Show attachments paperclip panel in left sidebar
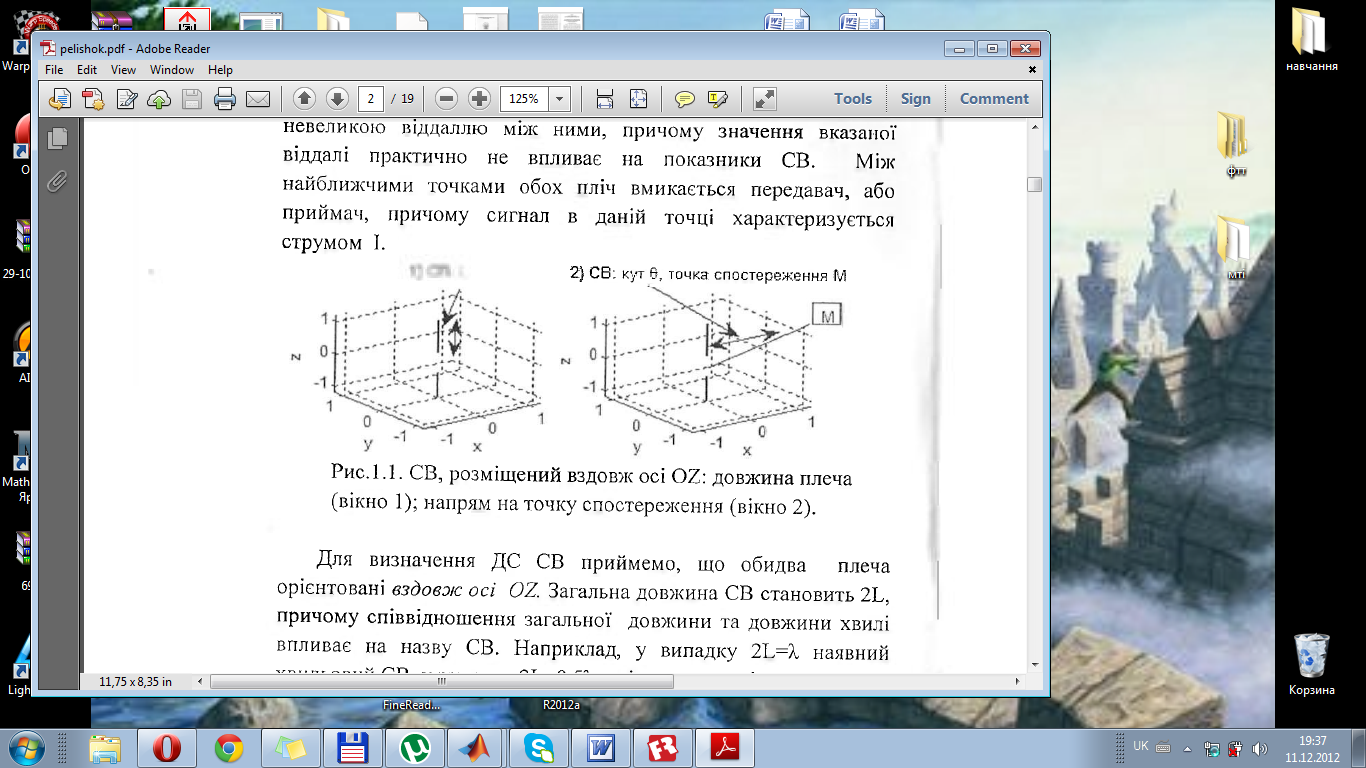This screenshot has width=1366, height=768. pos(57,181)
